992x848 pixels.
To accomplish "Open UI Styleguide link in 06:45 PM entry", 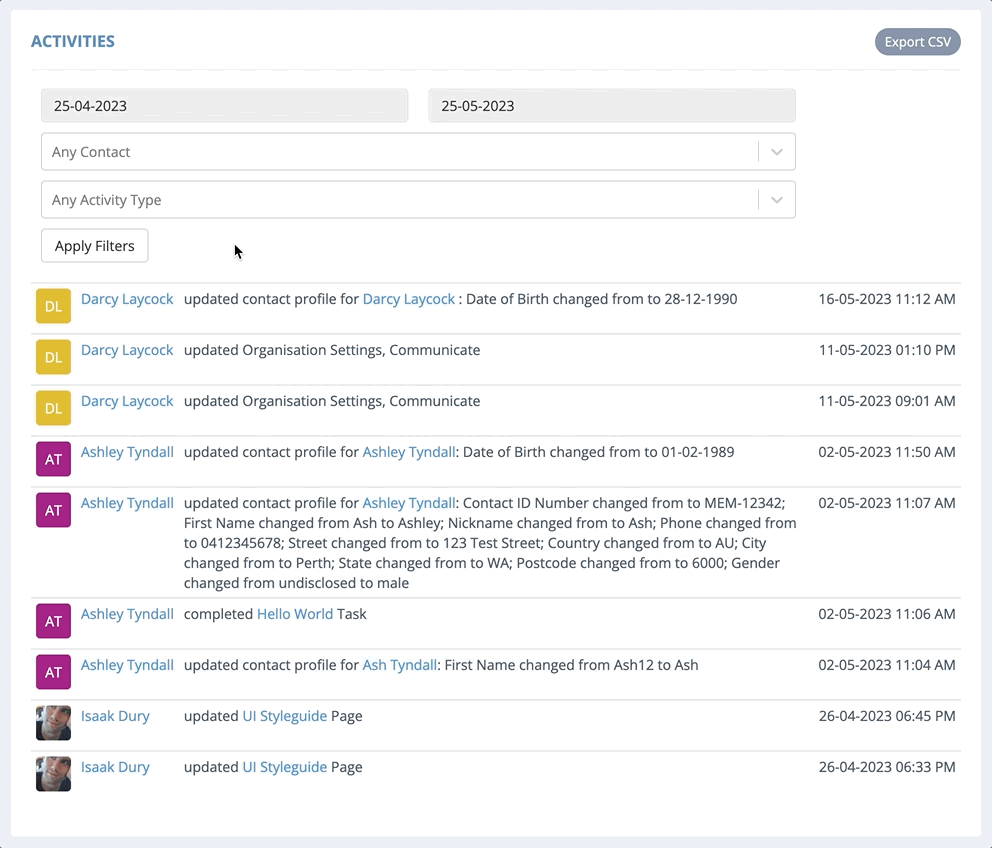I will click(285, 716).
